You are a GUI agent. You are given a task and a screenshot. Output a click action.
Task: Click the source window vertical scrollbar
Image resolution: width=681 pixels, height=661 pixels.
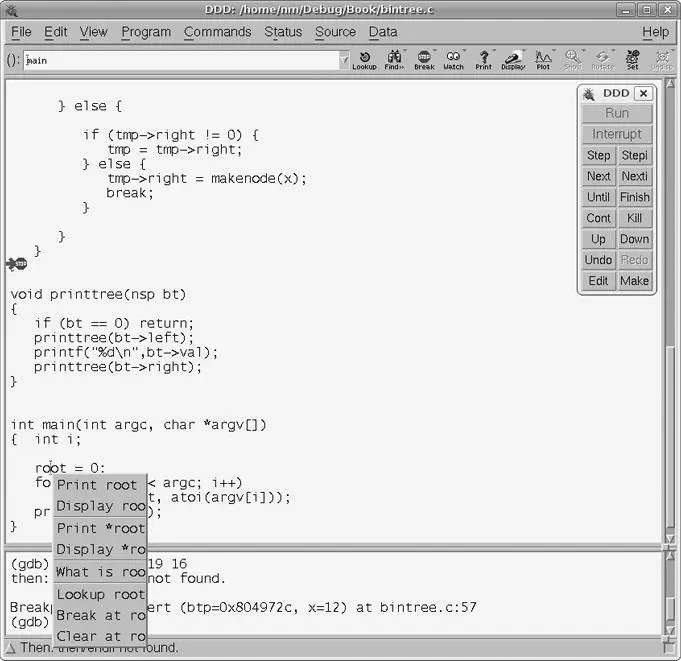[x=673, y=300]
